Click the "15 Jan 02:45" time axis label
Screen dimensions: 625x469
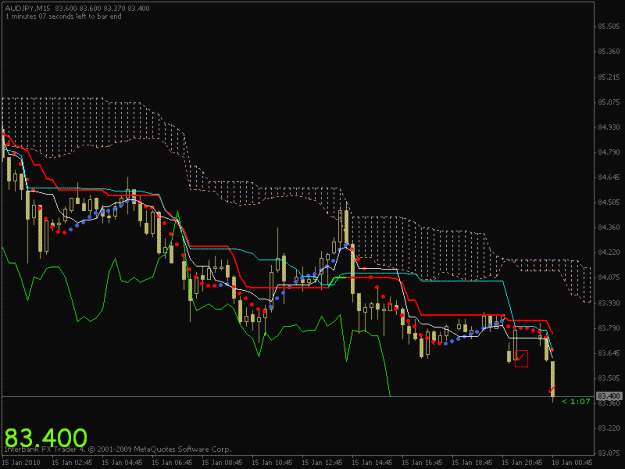pyautogui.click(x=72, y=463)
